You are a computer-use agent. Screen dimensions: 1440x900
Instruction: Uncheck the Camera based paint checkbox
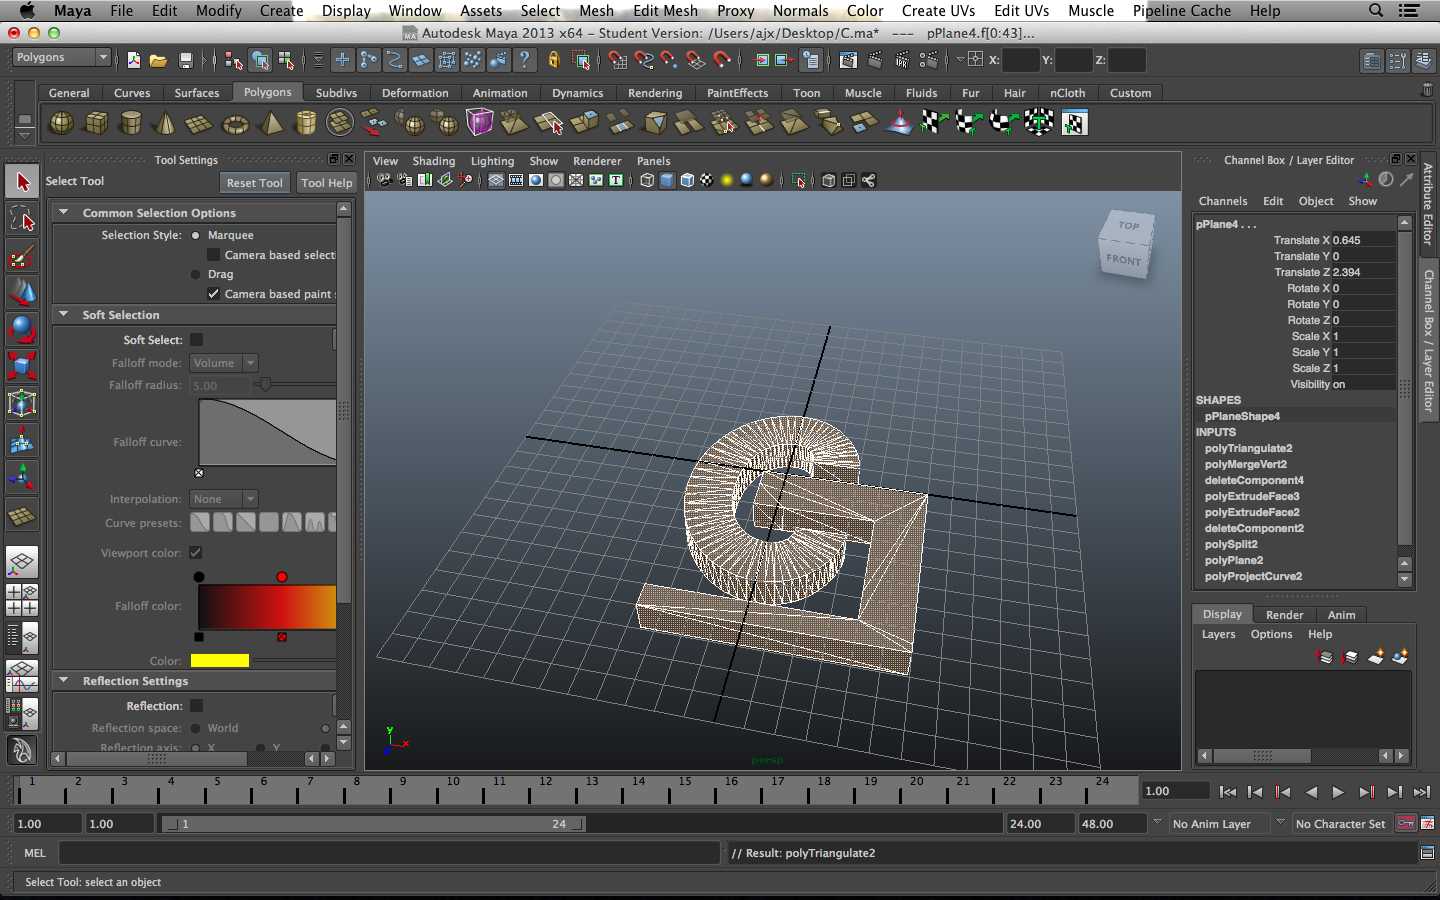coord(213,294)
